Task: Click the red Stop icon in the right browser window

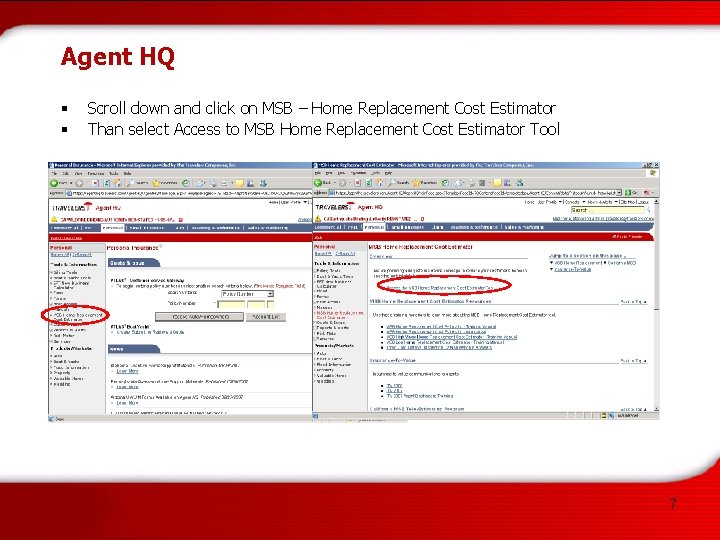Action: [358, 183]
